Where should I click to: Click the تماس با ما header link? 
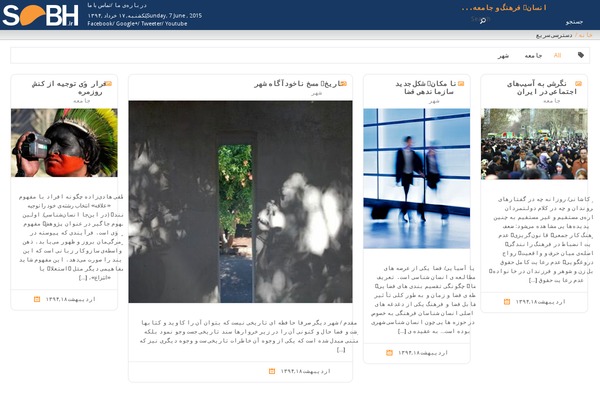(102, 5)
